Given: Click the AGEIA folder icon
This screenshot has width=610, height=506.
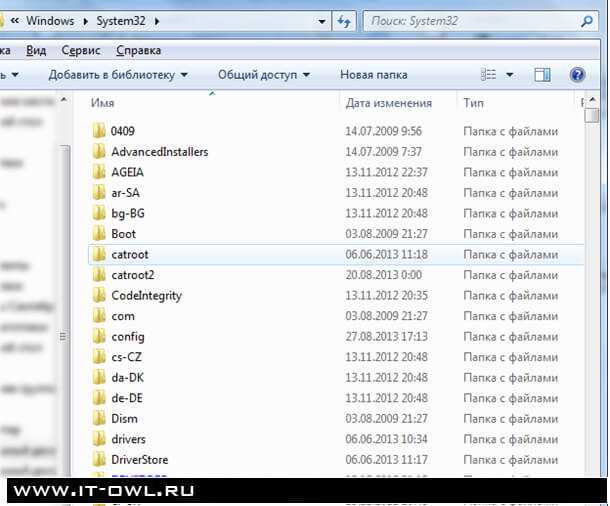Looking at the screenshot, I should click(98, 172).
